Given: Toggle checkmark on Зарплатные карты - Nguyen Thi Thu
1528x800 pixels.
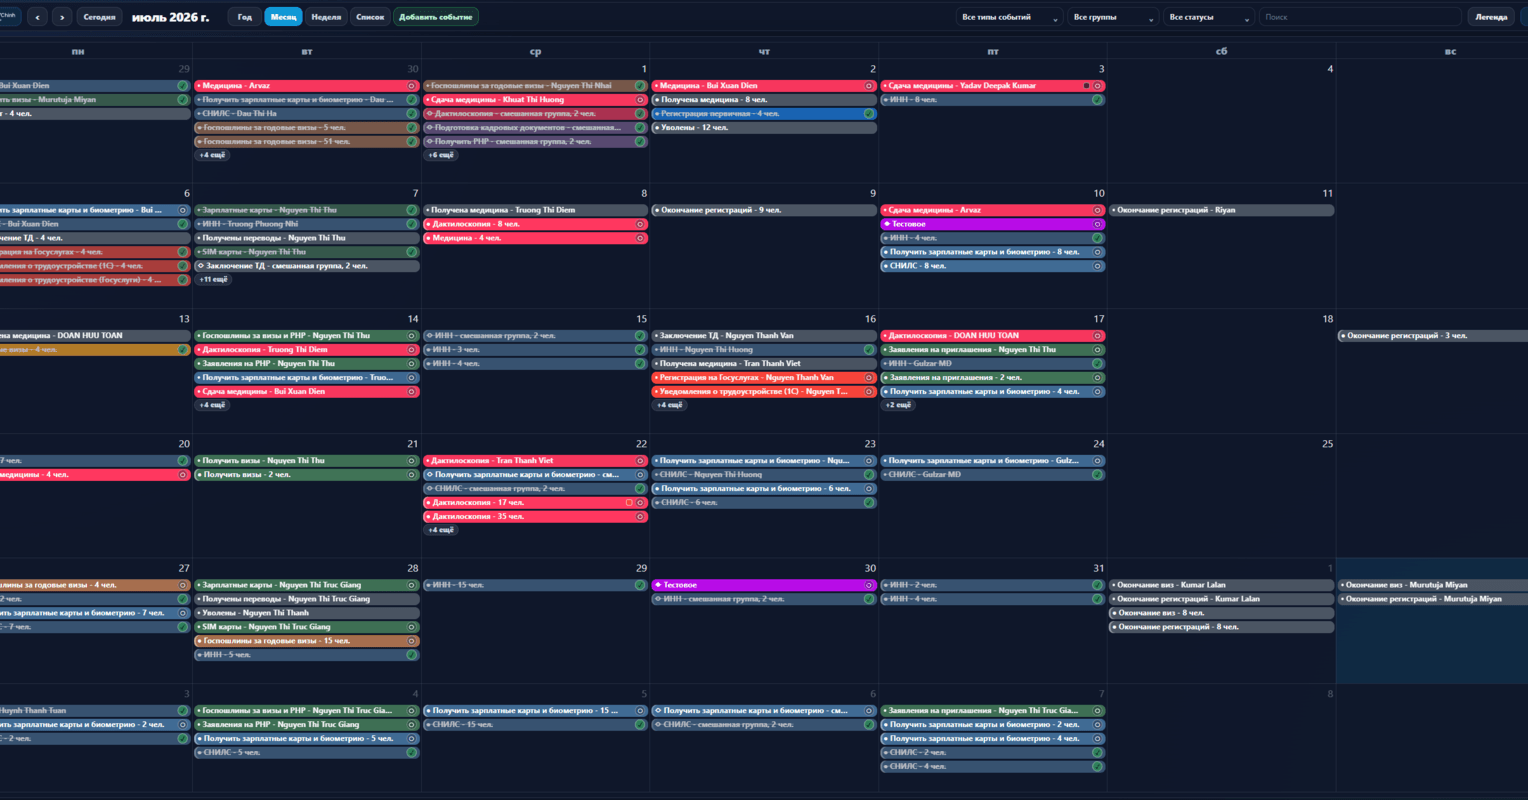Looking at the screenshot, I should [x=411, y=210].
